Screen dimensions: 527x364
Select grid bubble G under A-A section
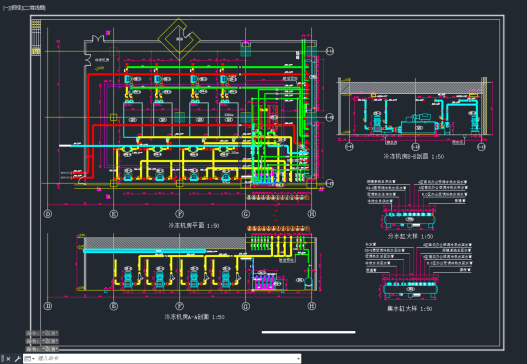(246, 306)
